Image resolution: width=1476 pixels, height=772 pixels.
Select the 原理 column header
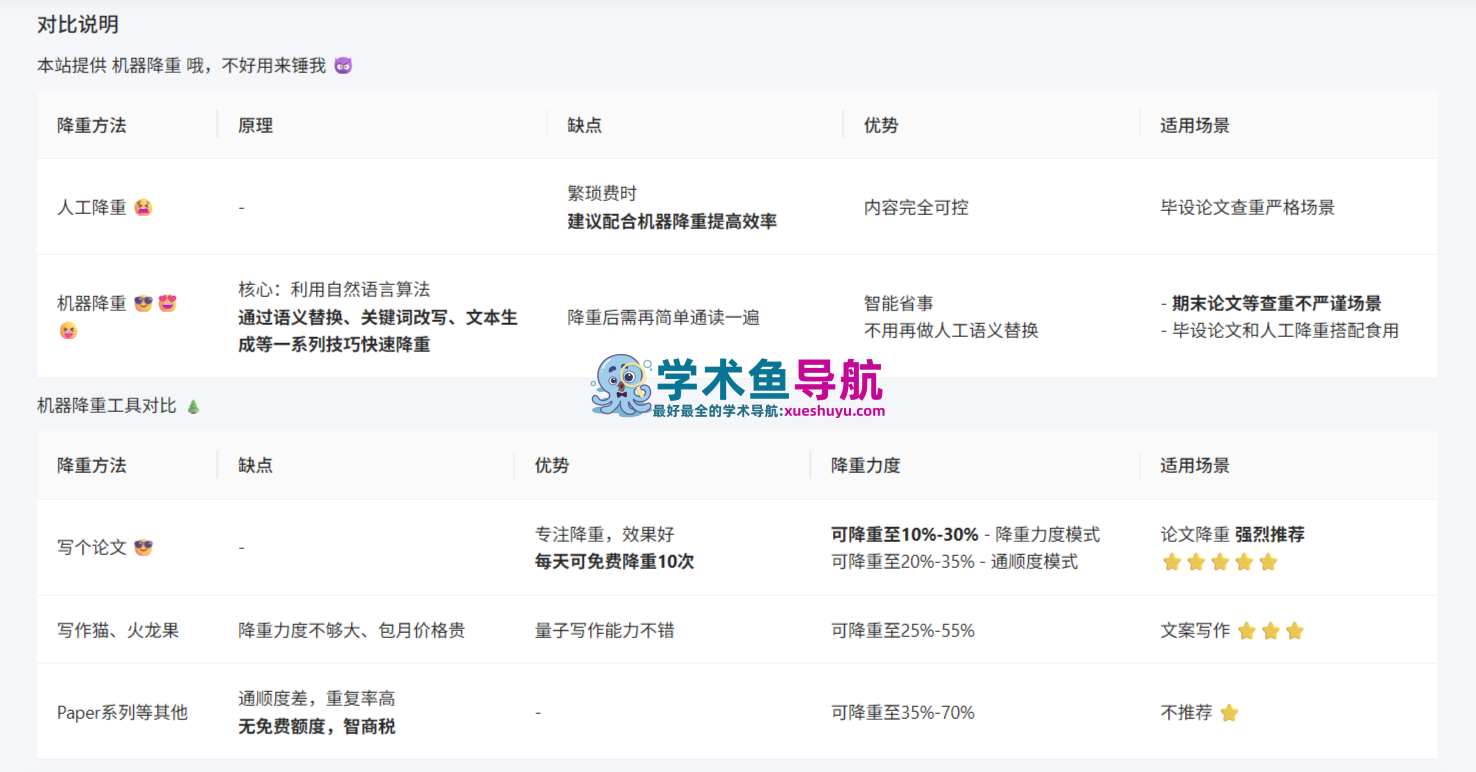tap(255, 126)
